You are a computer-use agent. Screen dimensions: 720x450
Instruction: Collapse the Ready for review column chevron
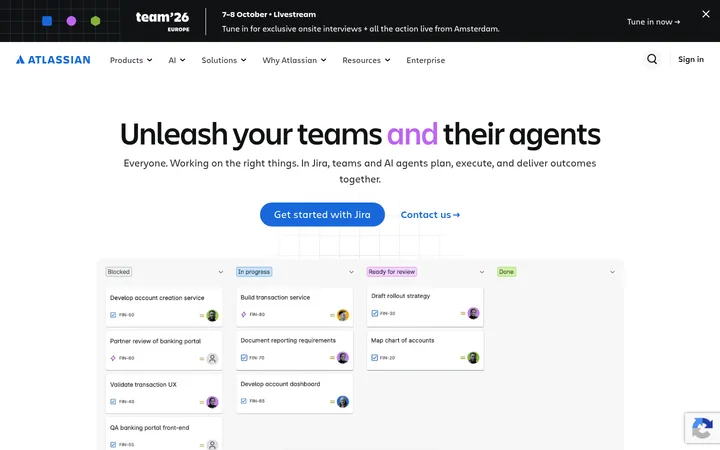tap(482, 272)
